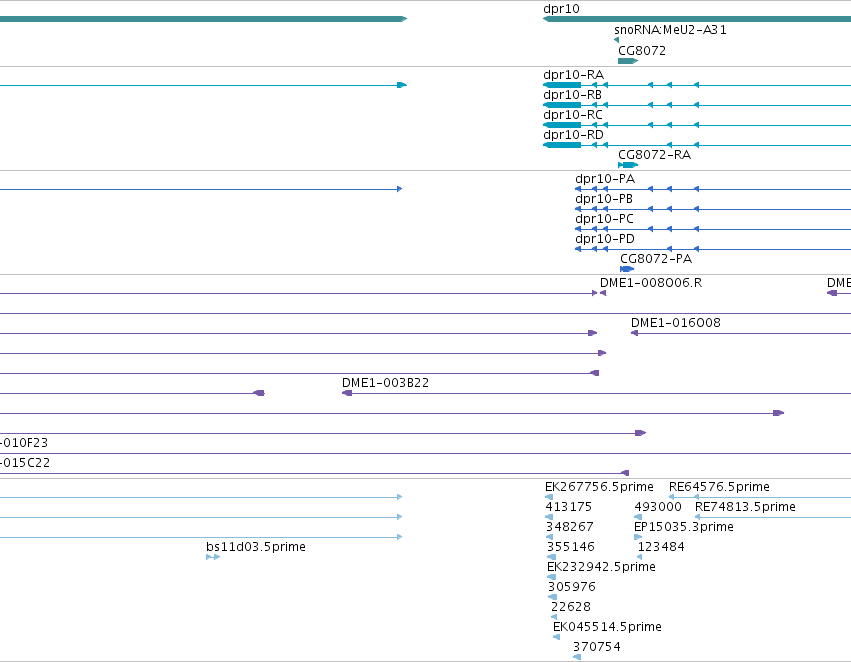
Task: Select EST 123484
Action: click(661, 547)
